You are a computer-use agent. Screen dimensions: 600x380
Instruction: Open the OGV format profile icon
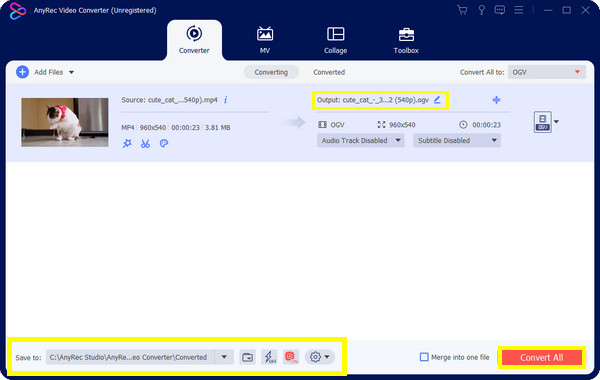tap(543, 122)
